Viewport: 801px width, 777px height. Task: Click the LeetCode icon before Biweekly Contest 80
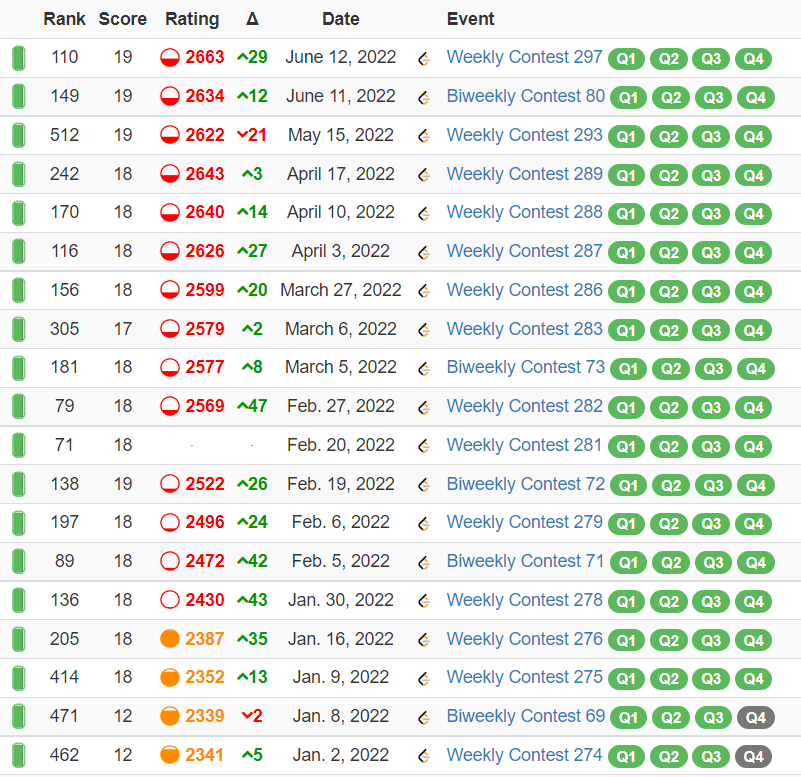click(424, 97)
